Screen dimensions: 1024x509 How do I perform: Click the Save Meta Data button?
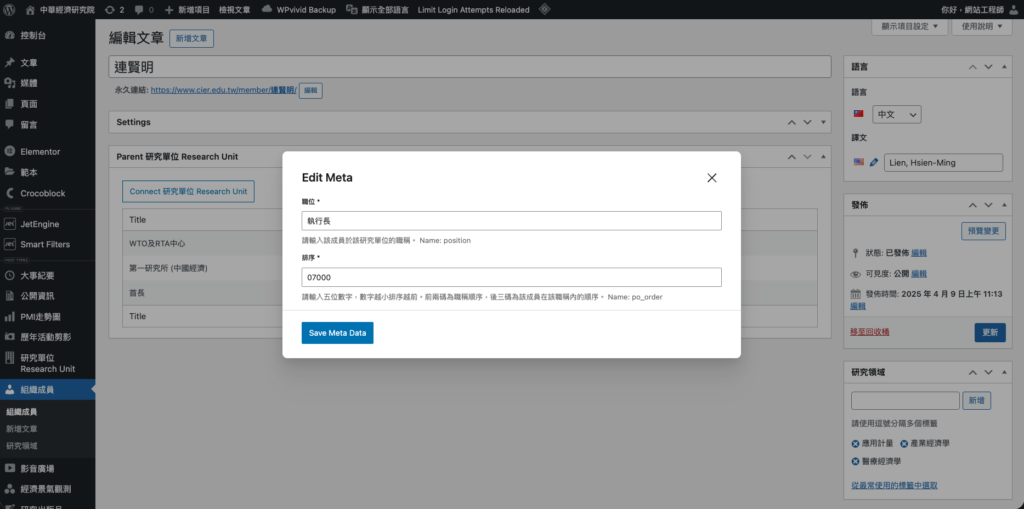point(337,333)
